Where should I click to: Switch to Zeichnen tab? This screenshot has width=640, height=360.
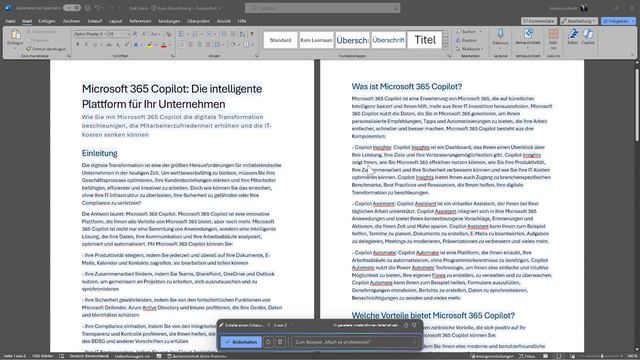point(71,21)
